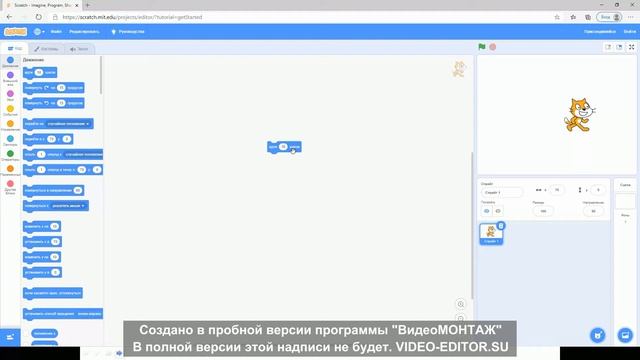Click the turn clockwise degrees block
This screenshot has width=640, height=360.
(53, 88)
